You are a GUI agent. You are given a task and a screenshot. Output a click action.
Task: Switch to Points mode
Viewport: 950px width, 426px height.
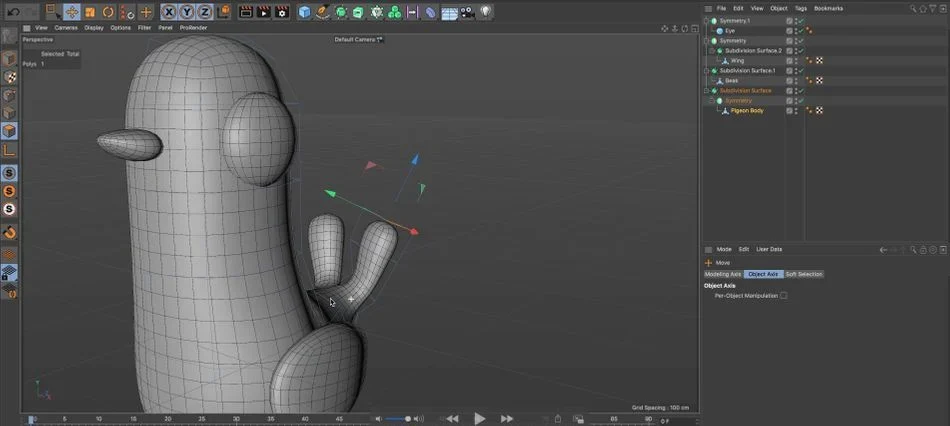tap(9, 95)
